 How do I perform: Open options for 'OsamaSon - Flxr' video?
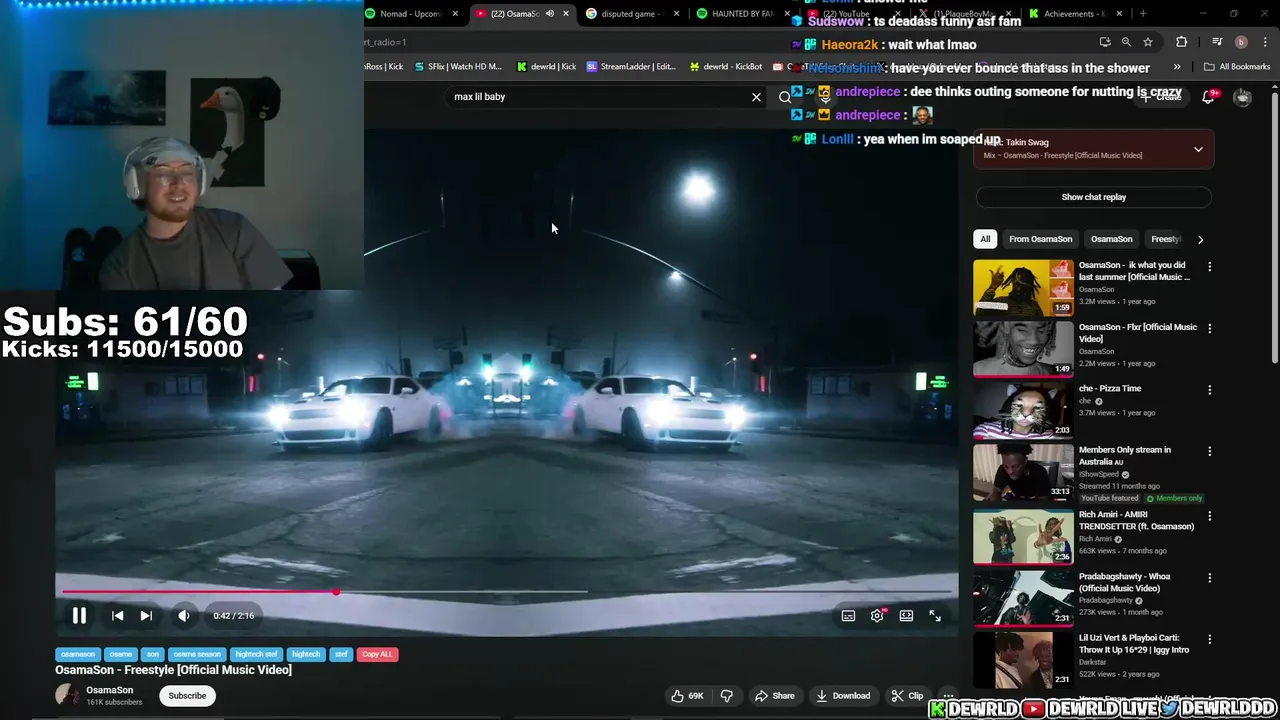coord(1209,328)
